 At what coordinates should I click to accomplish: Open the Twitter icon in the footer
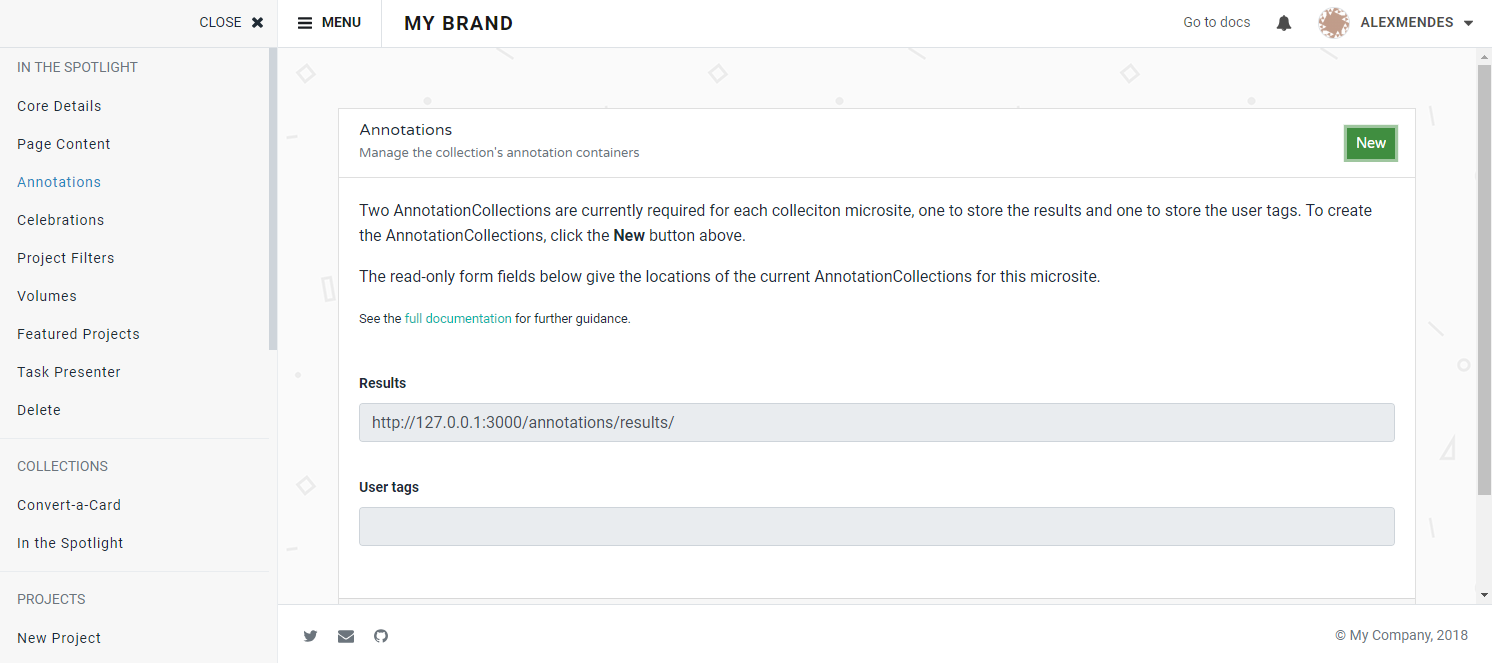(310, 636)
